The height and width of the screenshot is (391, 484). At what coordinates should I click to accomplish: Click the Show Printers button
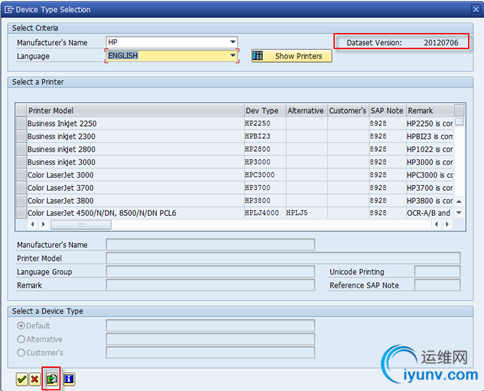tap(292, 56)
